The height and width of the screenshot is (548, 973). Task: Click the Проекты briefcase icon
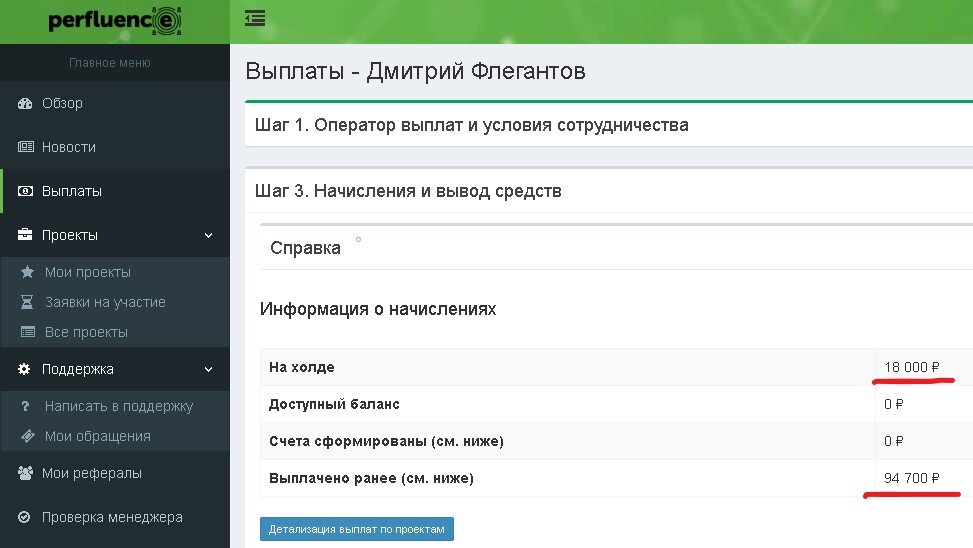click(x=25, y=235)
